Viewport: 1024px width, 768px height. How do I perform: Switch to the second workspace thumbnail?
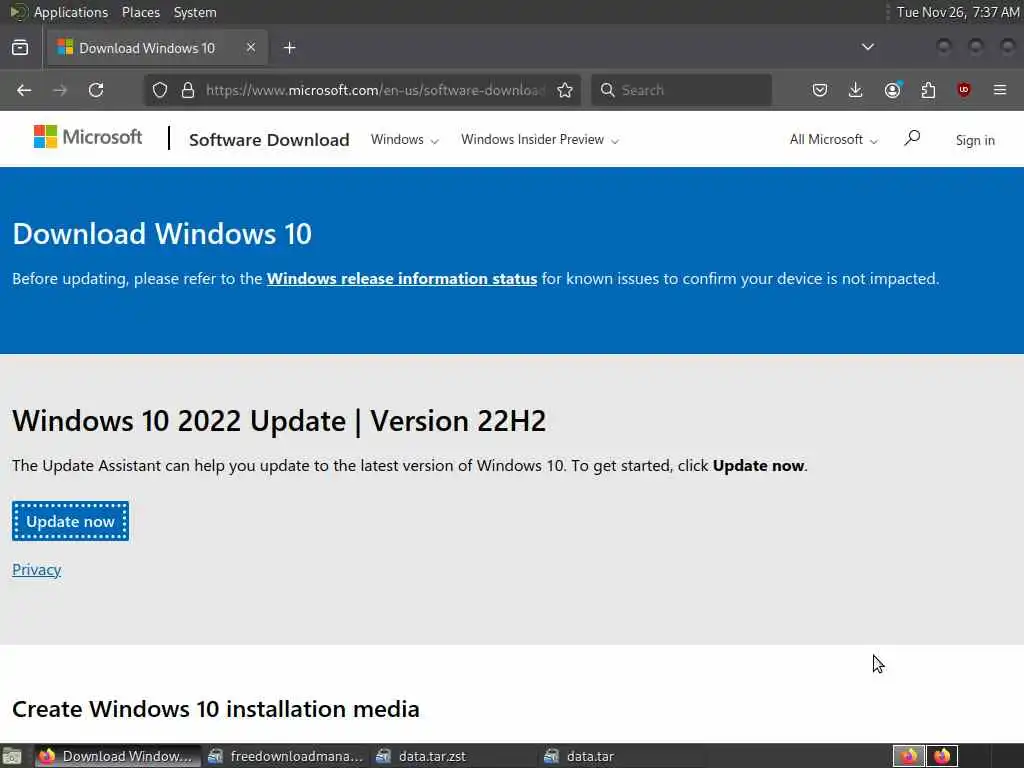point(942,756)
